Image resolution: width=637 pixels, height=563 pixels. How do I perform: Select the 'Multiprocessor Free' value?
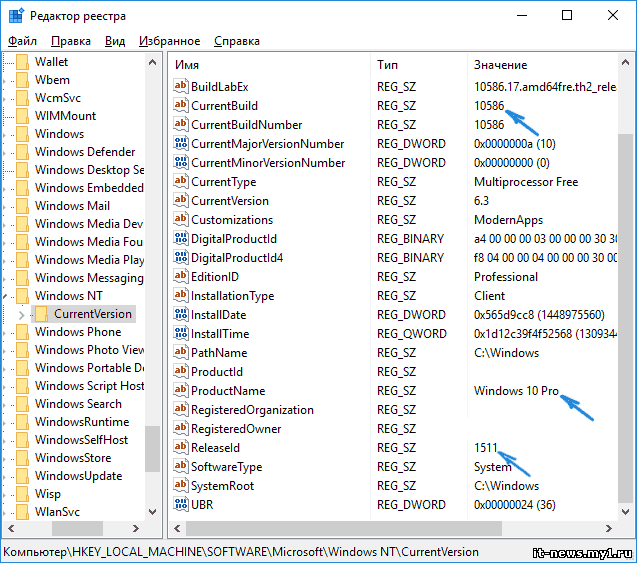(x=526, y=182)
